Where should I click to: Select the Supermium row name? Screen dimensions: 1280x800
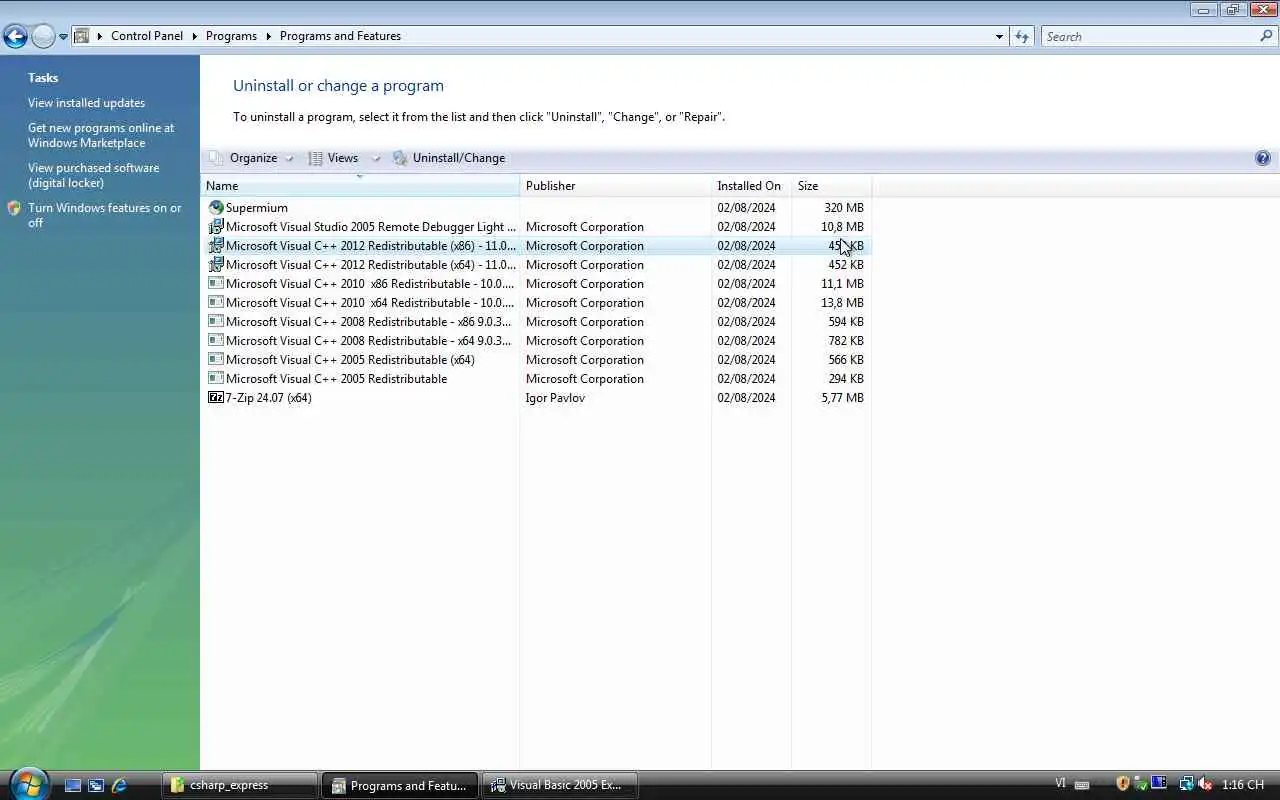click(256, 208)
